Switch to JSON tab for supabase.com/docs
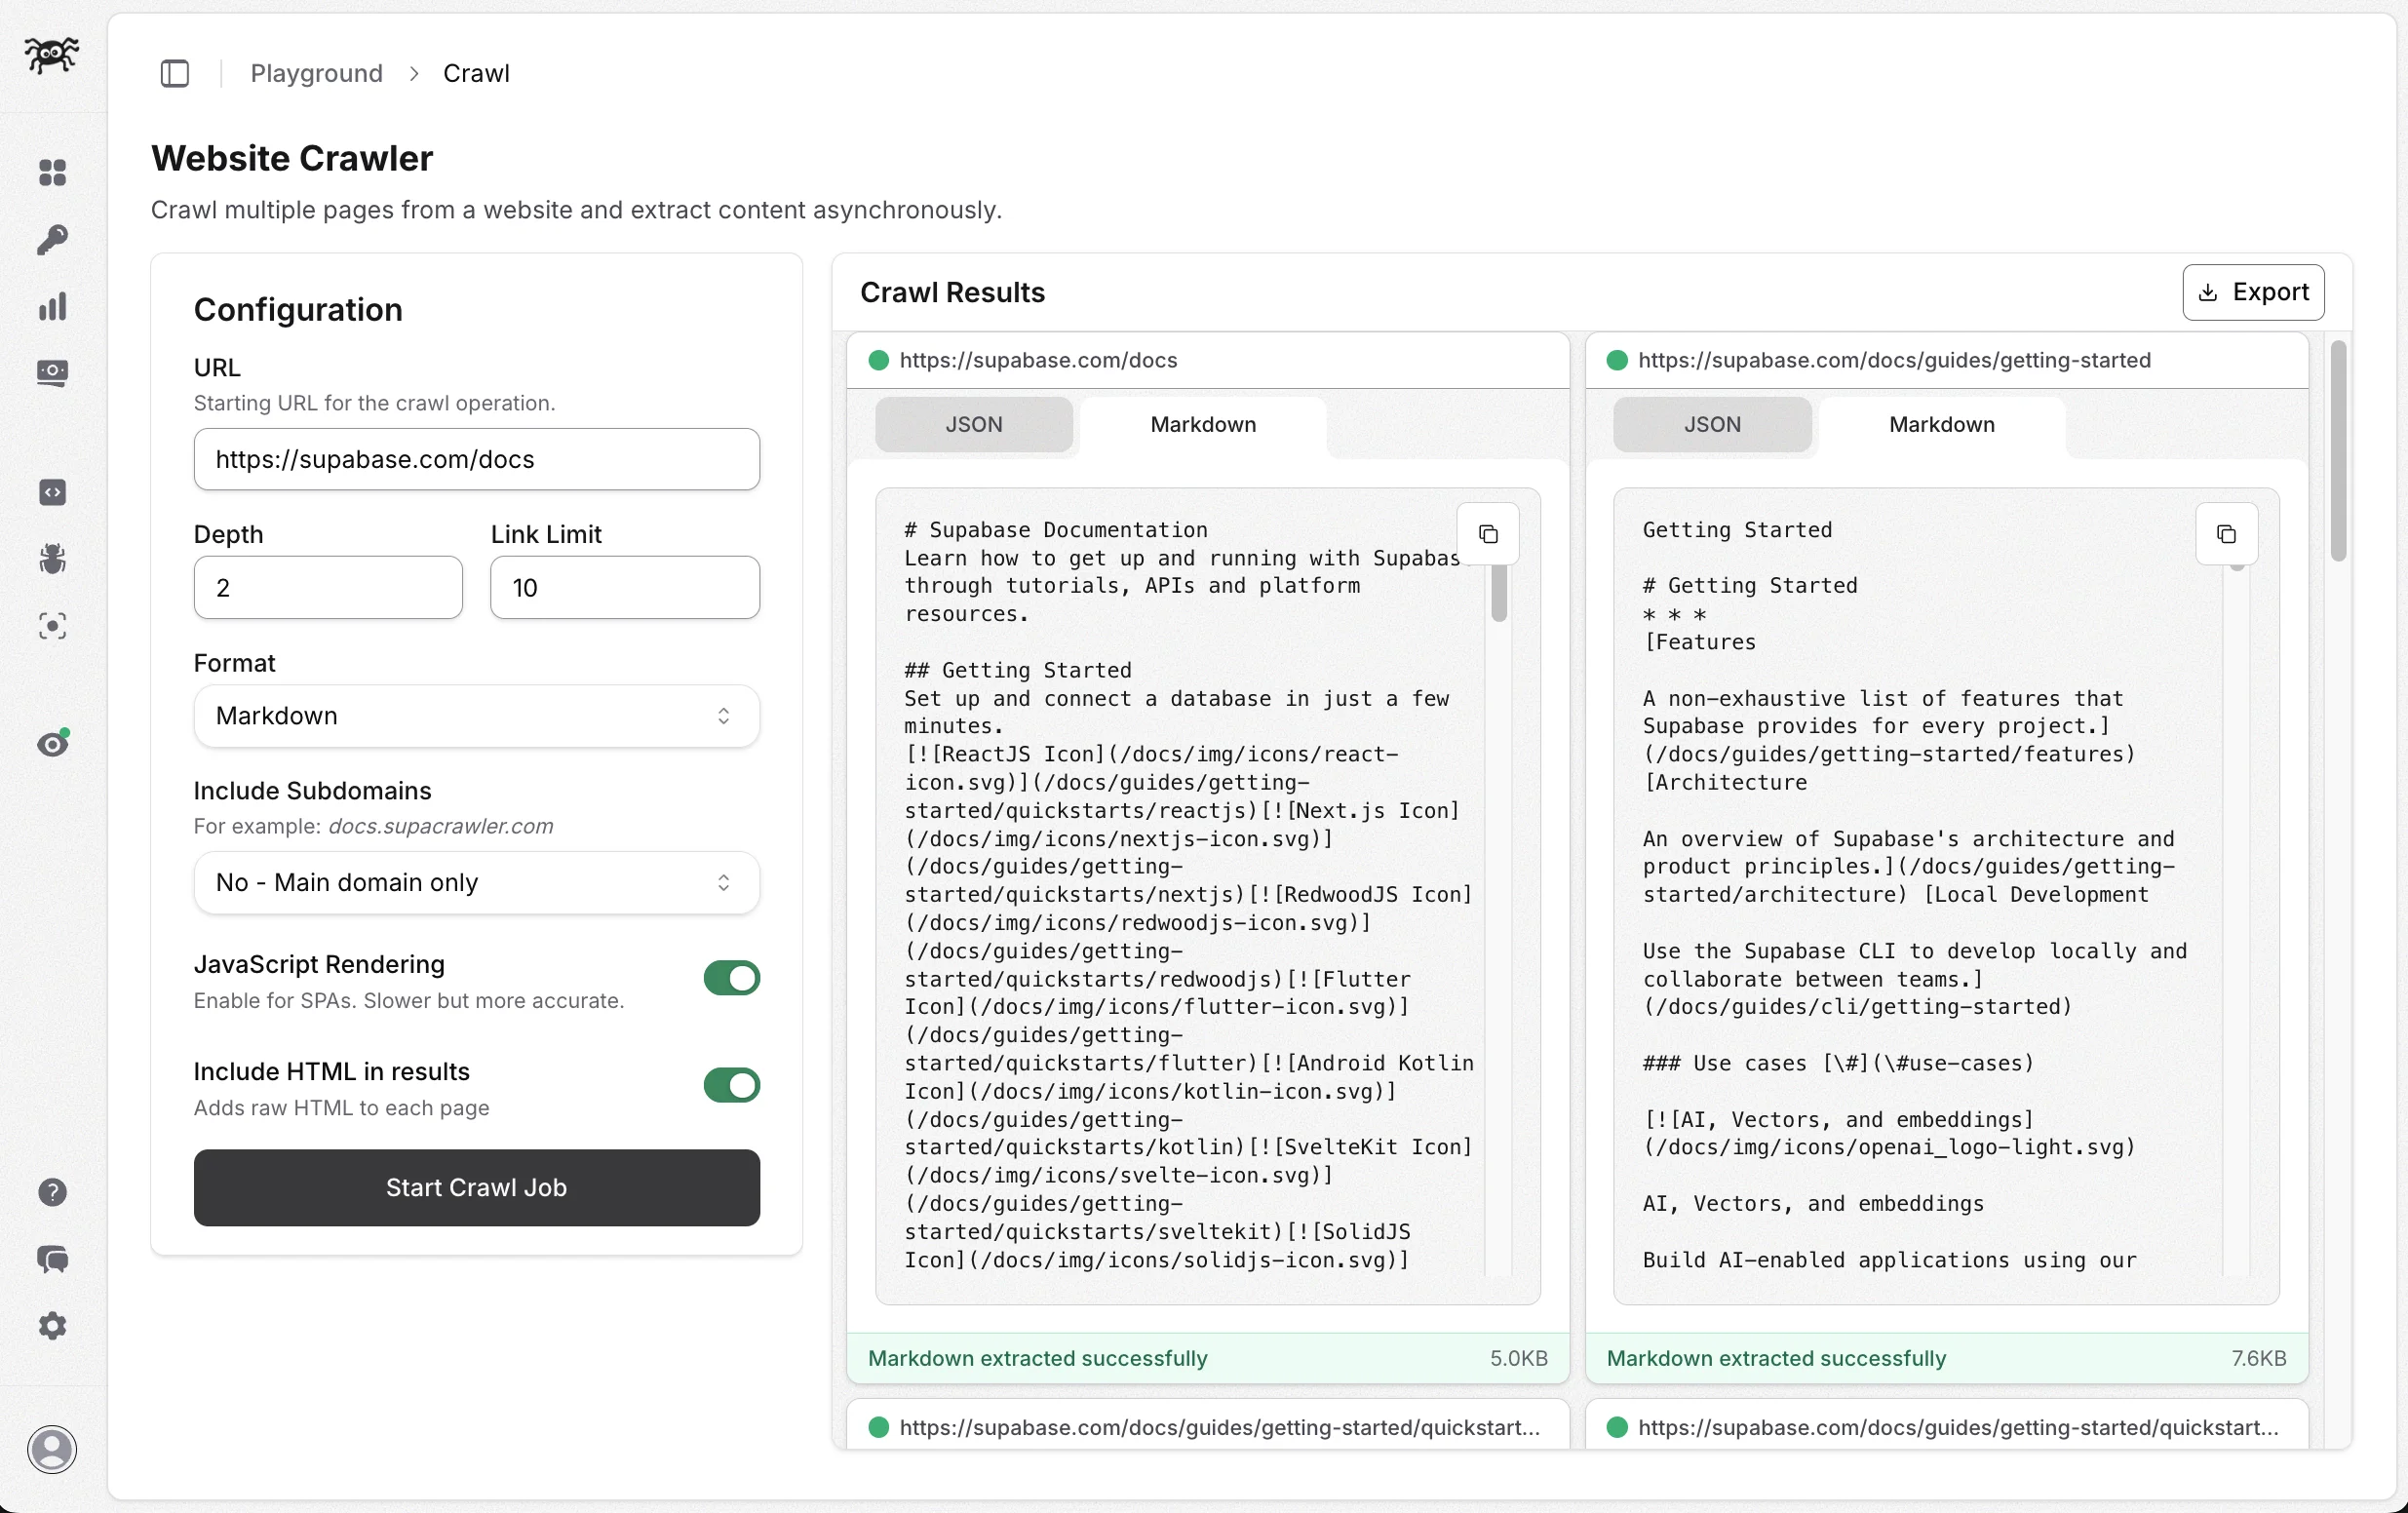 coord(973,424)
